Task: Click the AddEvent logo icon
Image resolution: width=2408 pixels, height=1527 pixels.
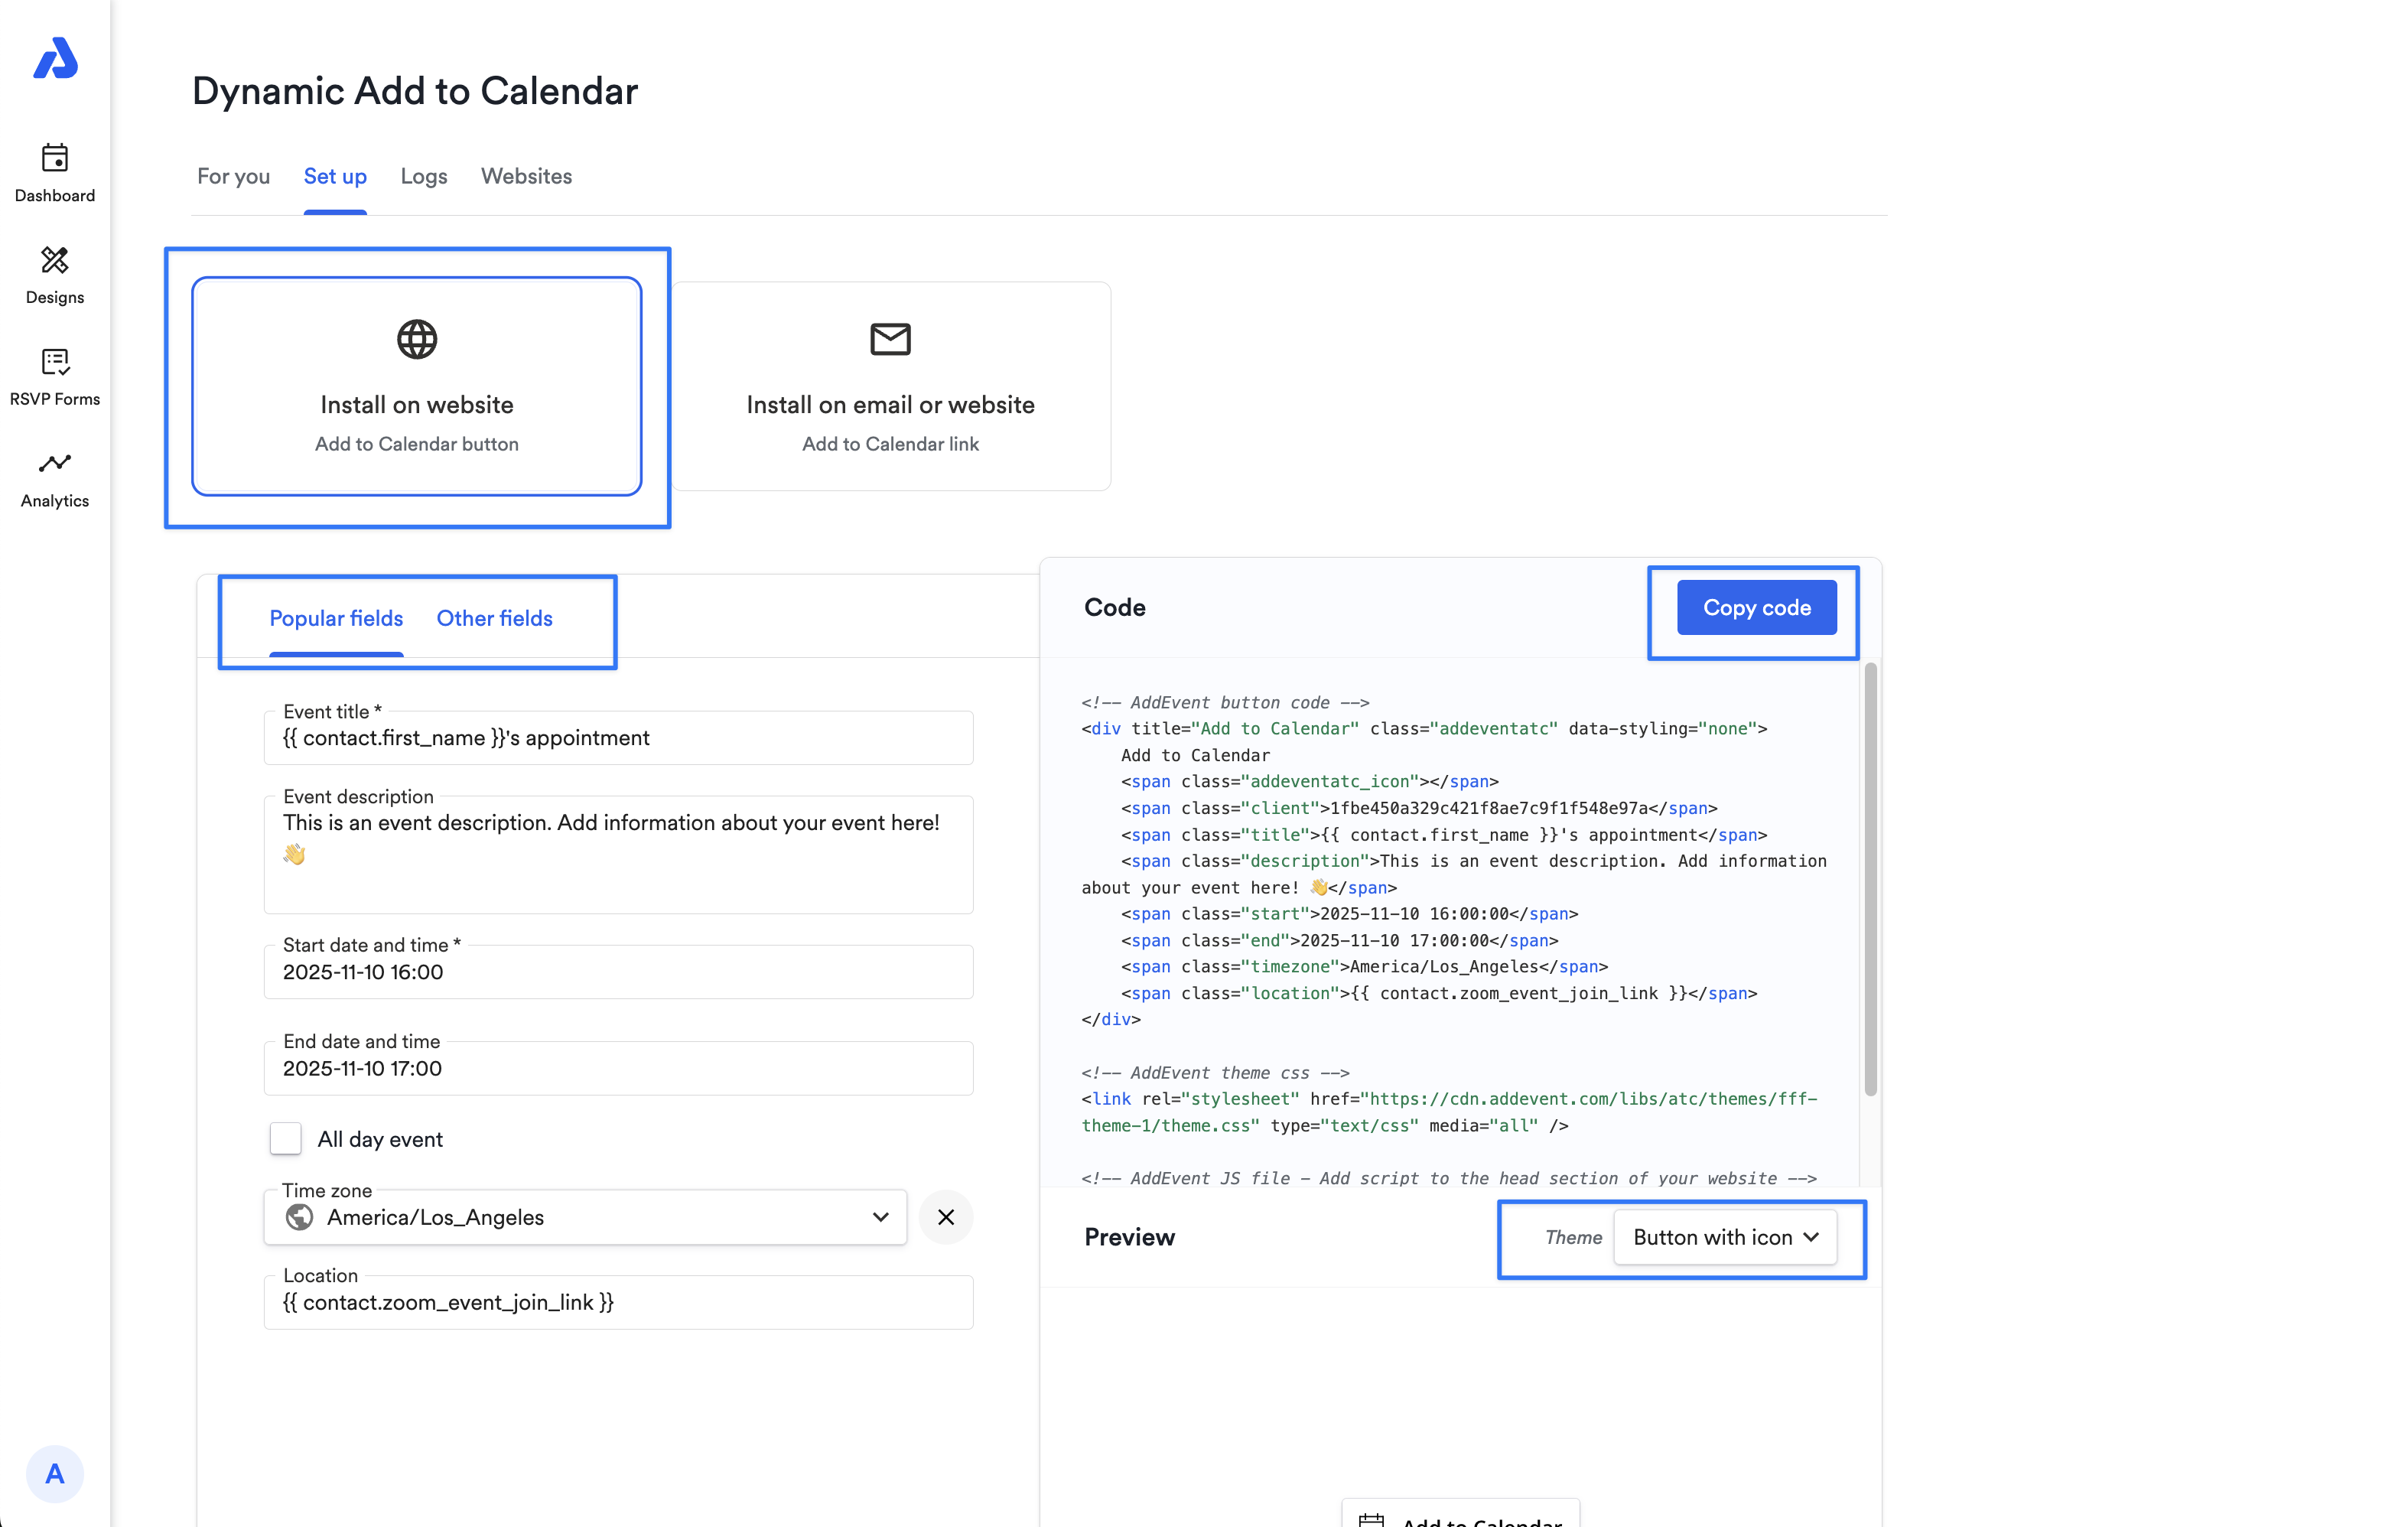Action: [55, 58]
